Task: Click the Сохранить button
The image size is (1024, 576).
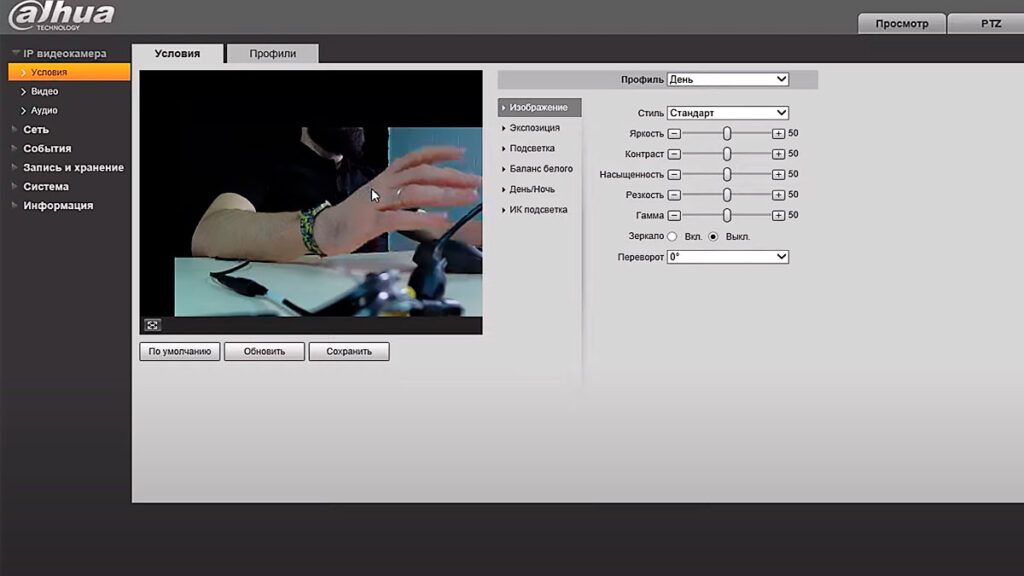Action: point(349,351)
